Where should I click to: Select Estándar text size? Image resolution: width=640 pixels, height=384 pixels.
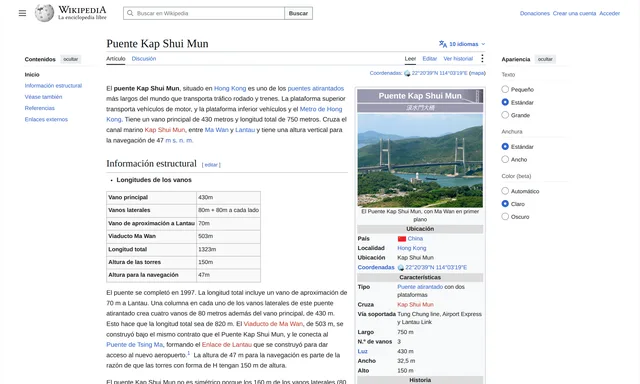click(505, 102)
